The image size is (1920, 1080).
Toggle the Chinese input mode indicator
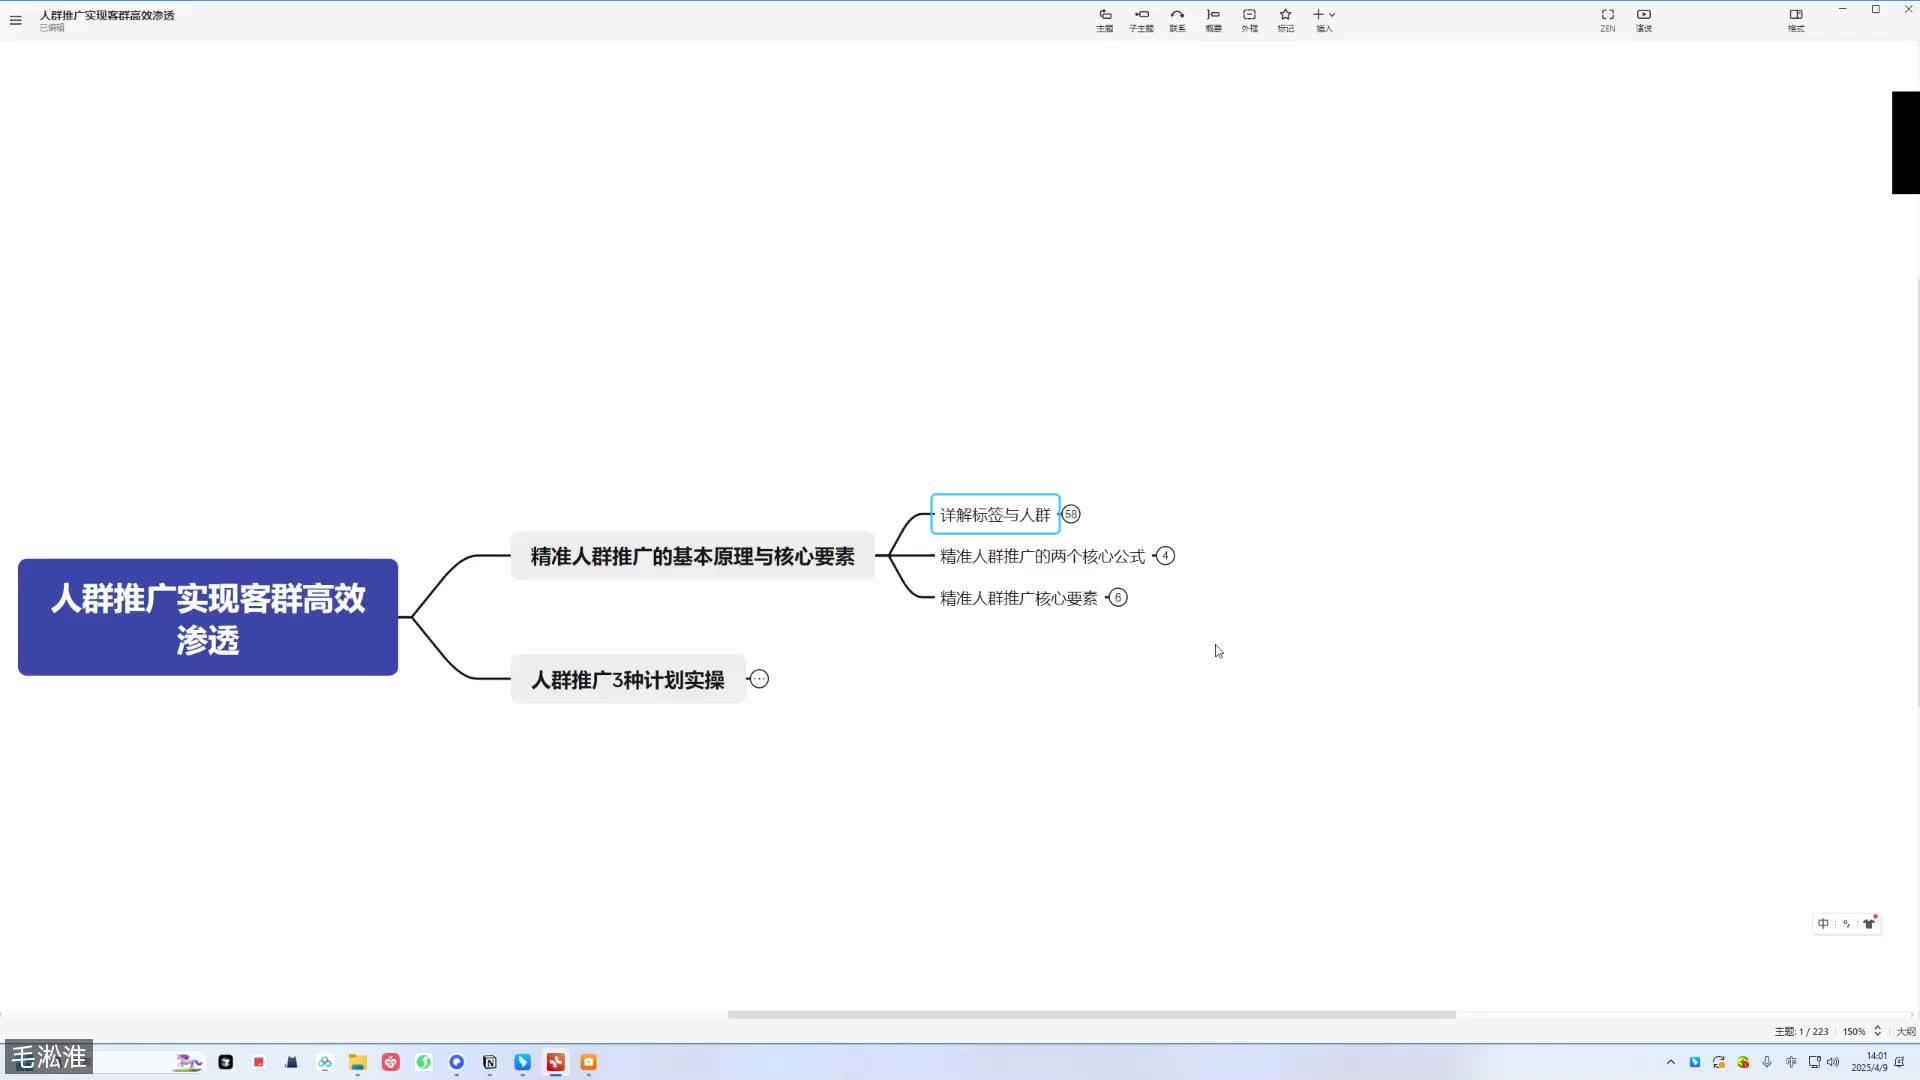tap(1823, 924)
